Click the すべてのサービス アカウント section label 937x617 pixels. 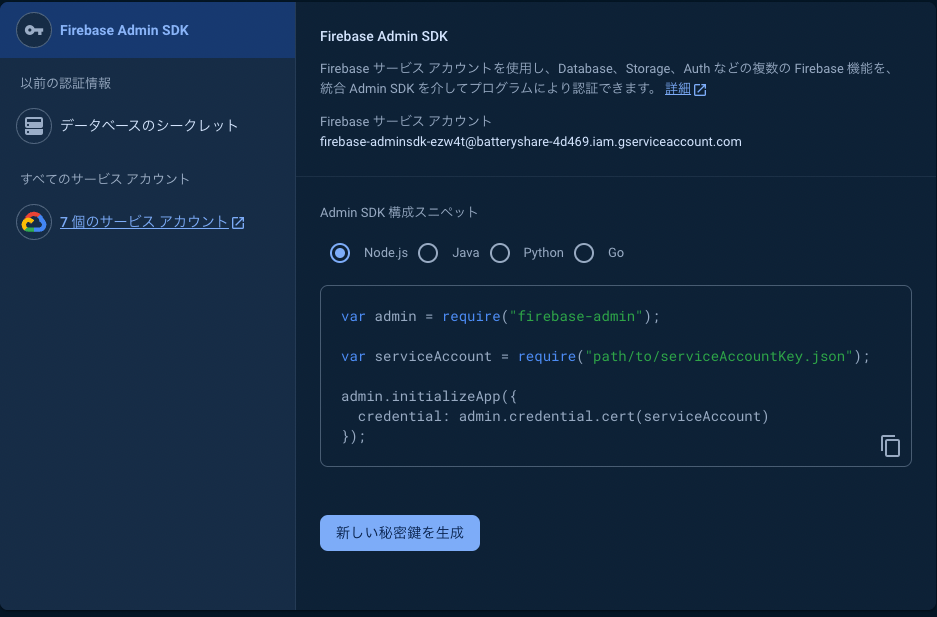click(x=105, y=179)
